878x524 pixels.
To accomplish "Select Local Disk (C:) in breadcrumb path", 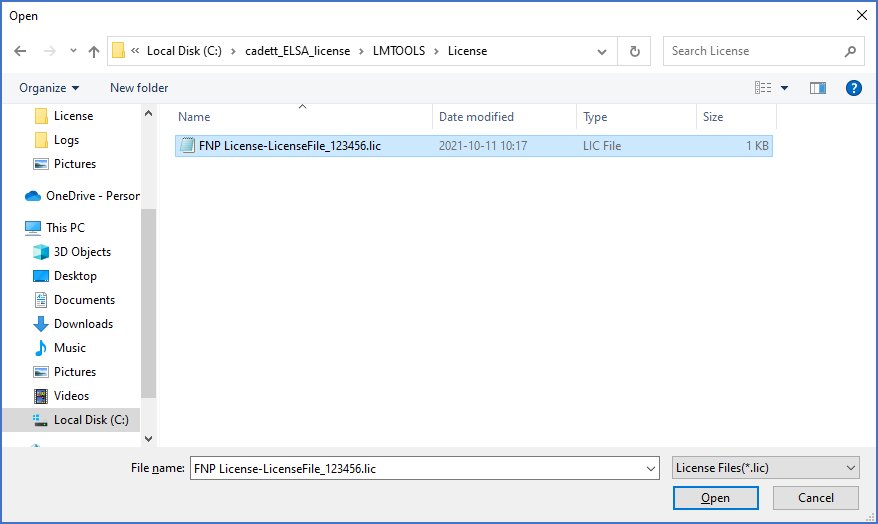I will 184,51.
